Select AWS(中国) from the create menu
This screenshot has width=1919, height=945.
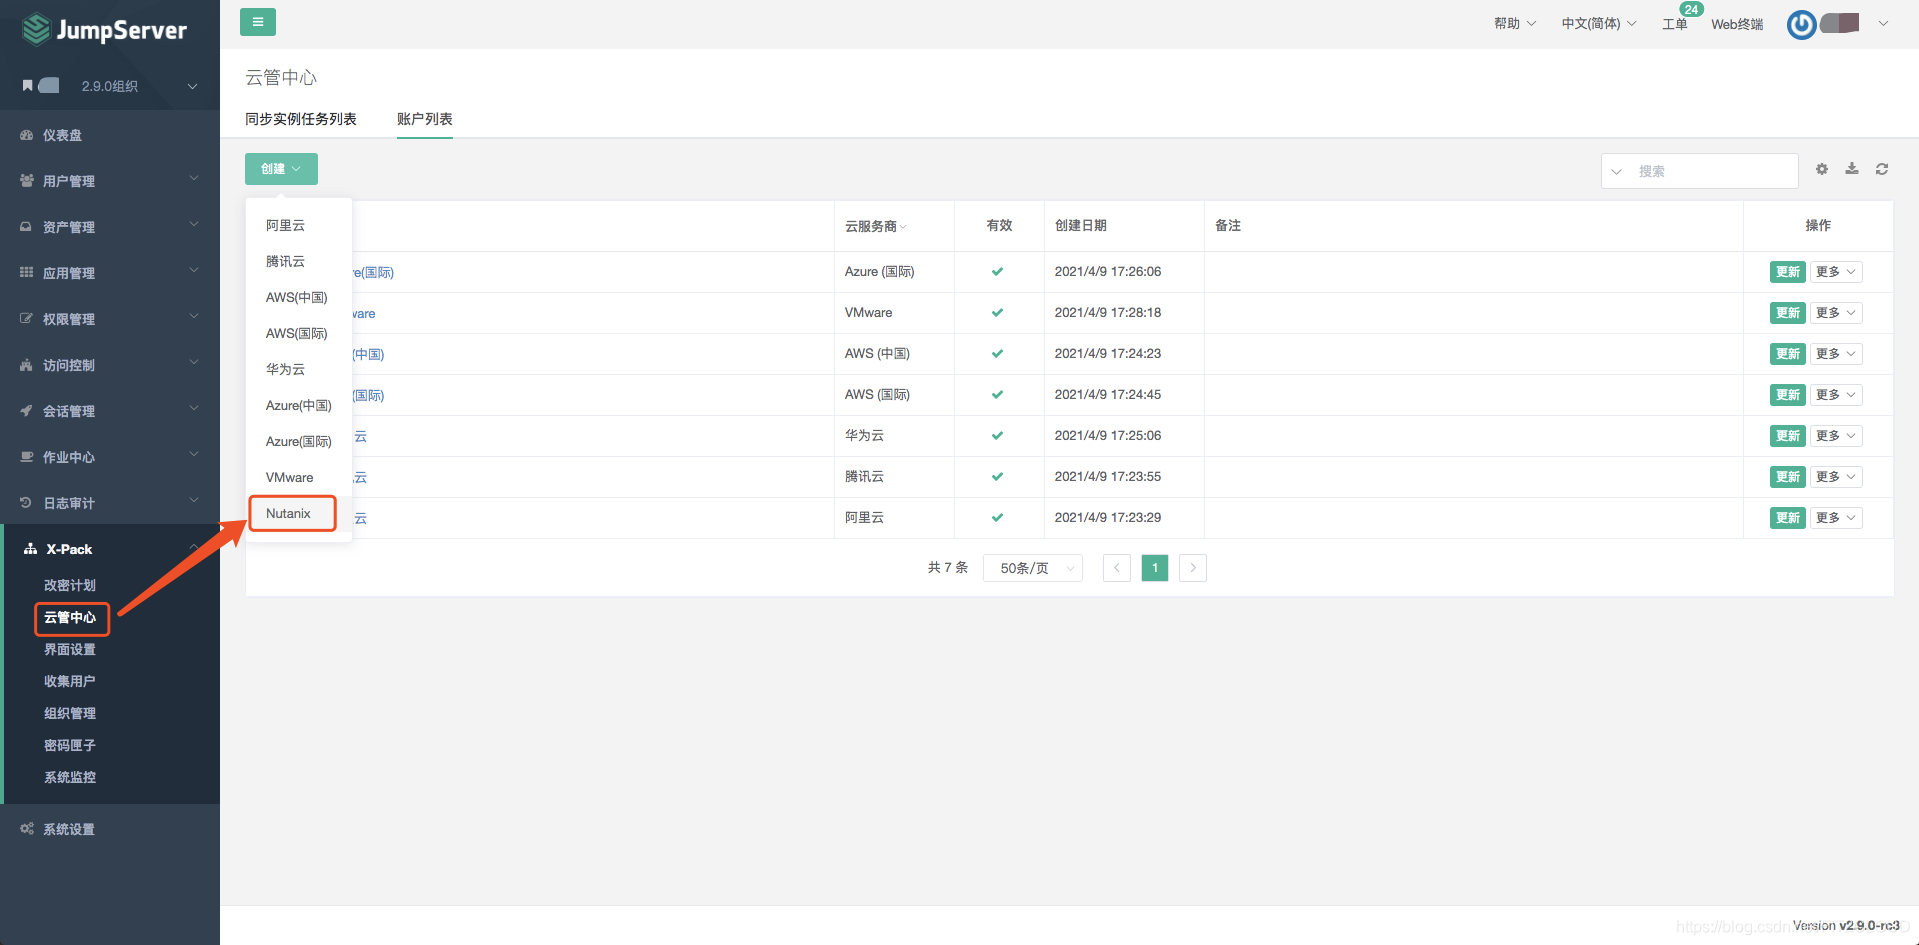[299, 298]
